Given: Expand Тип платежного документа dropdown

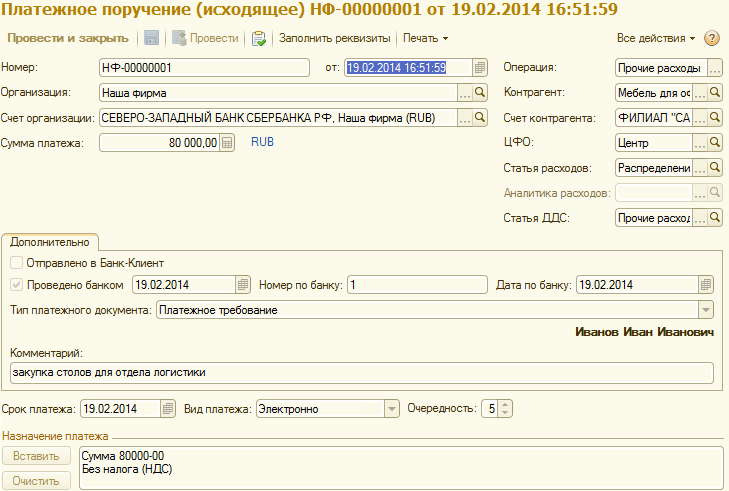Looking at the screenshot, I should pyautogui.click(x=706, y=310).
